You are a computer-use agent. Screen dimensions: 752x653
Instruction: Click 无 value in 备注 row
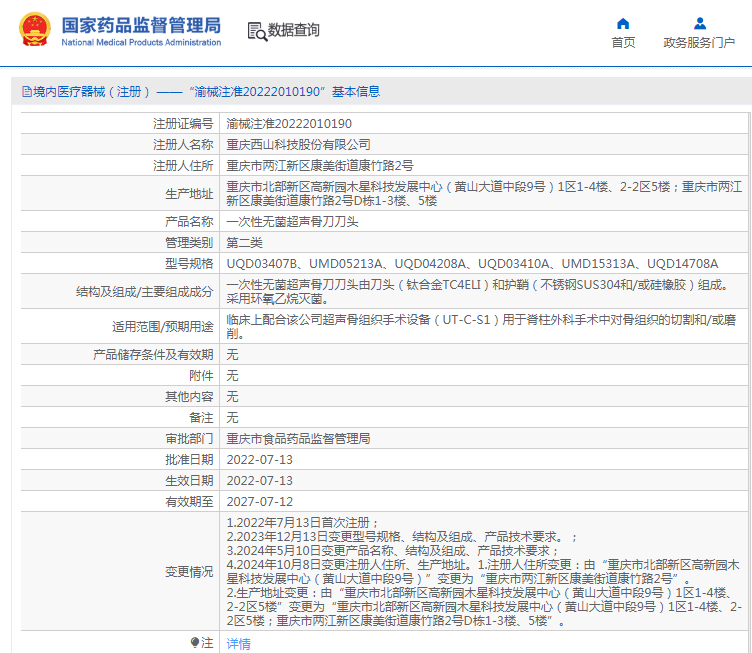[x=232, y=418]
